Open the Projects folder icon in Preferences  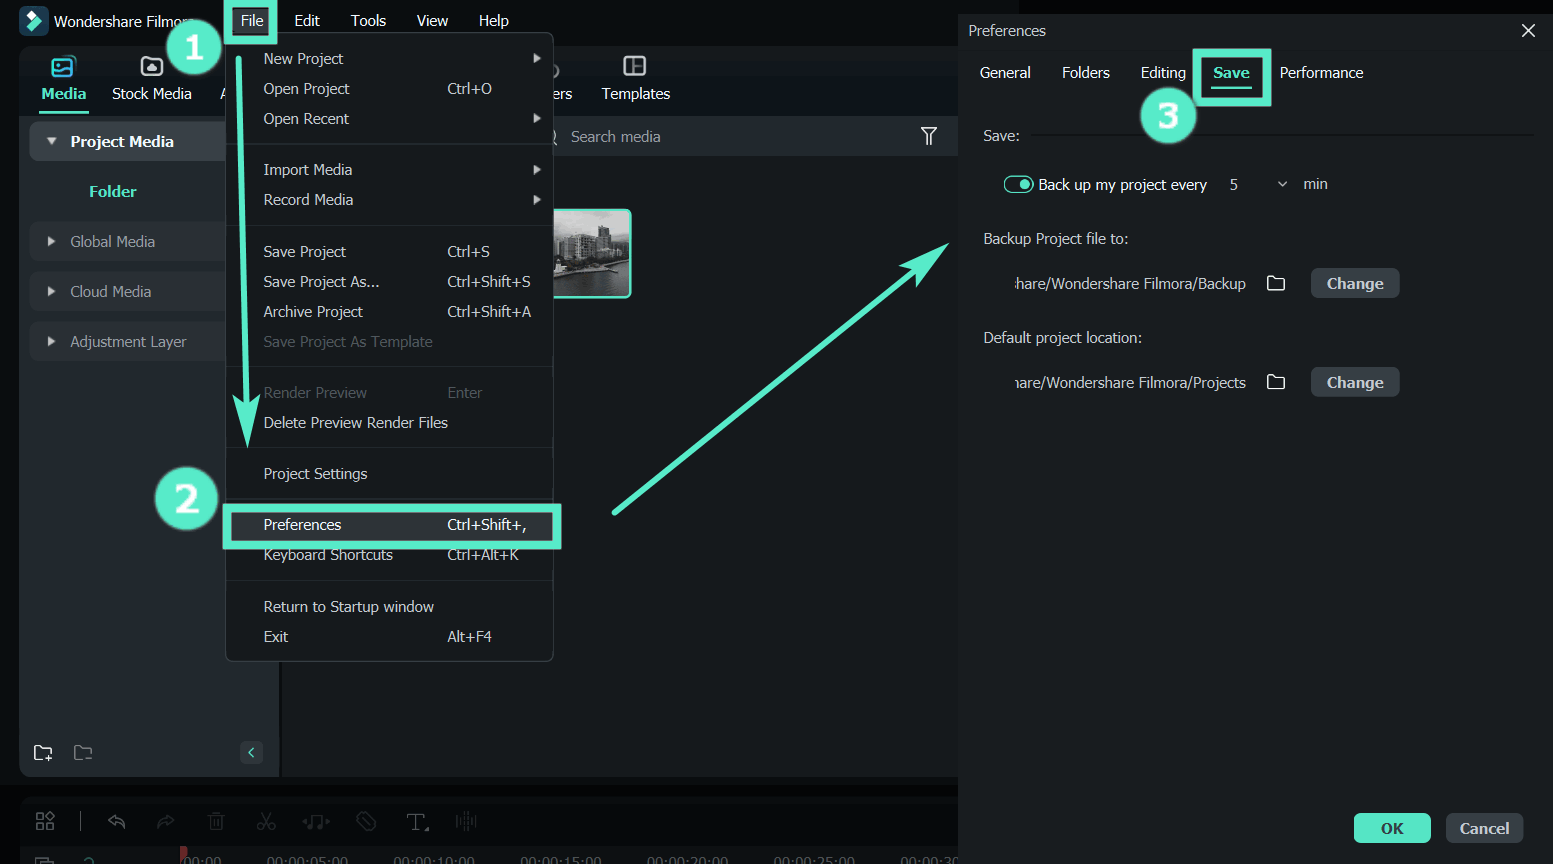pos(1276,382)
